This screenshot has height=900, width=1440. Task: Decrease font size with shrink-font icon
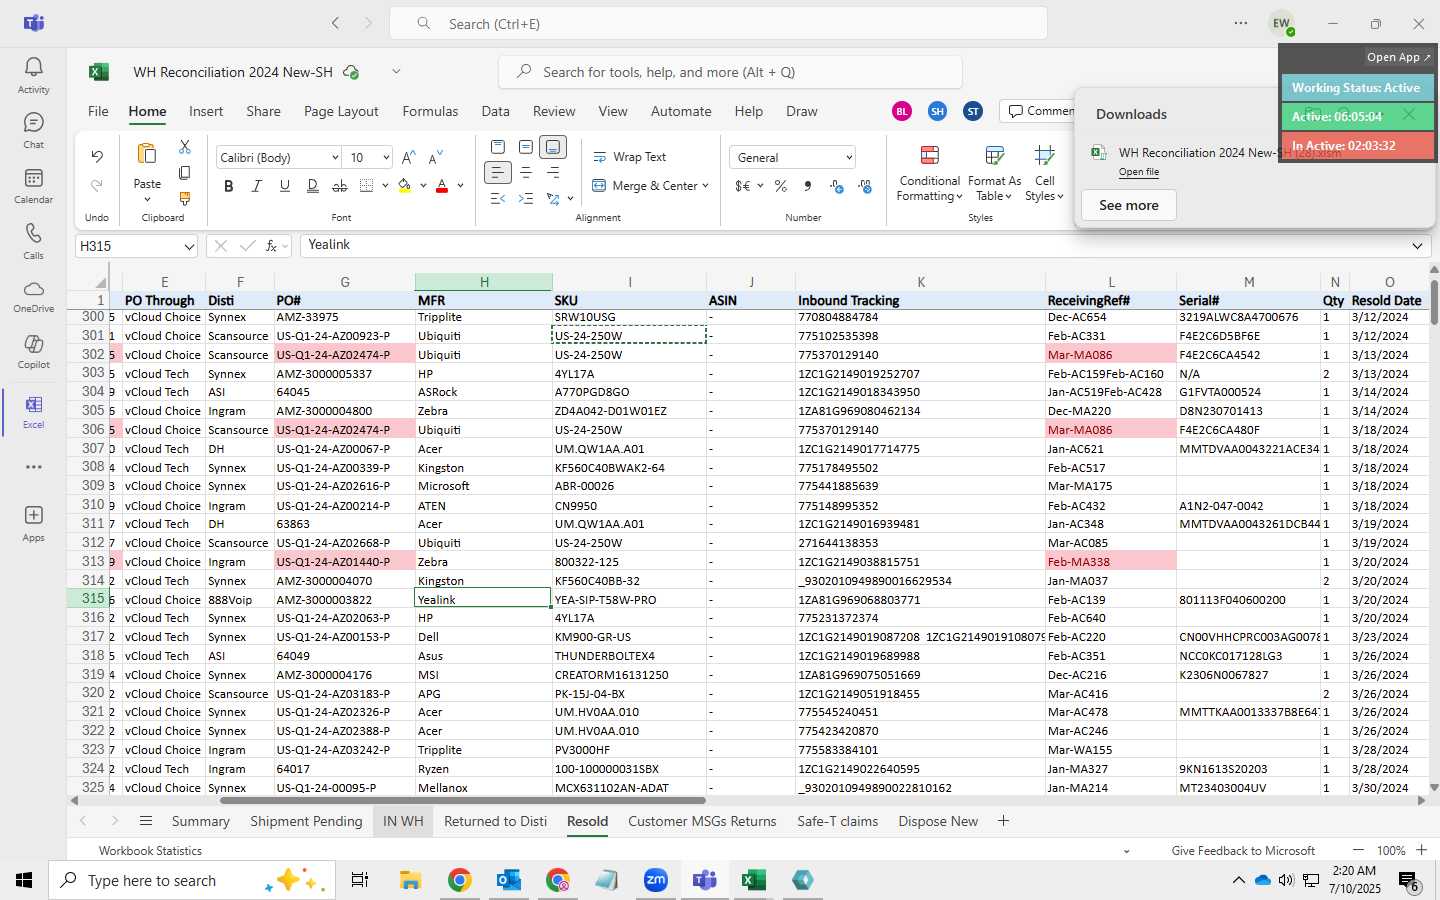click(x=435, y=158)
